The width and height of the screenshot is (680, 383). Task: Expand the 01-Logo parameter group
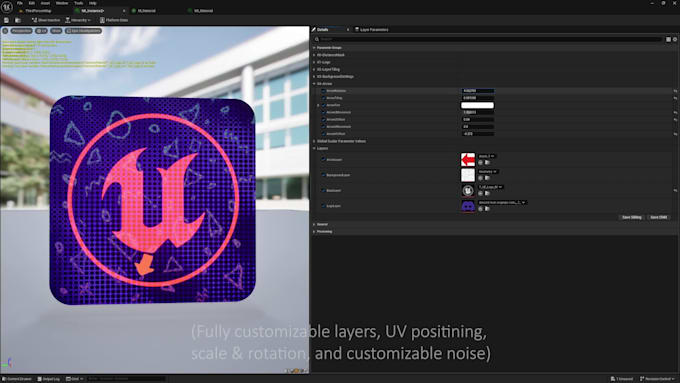(314, 62)
